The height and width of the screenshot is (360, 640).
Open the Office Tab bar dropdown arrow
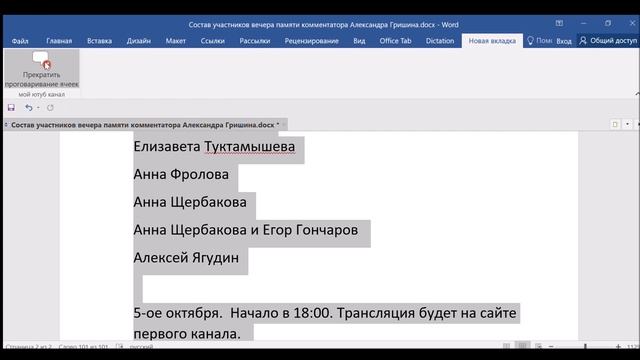coord(627,124)
